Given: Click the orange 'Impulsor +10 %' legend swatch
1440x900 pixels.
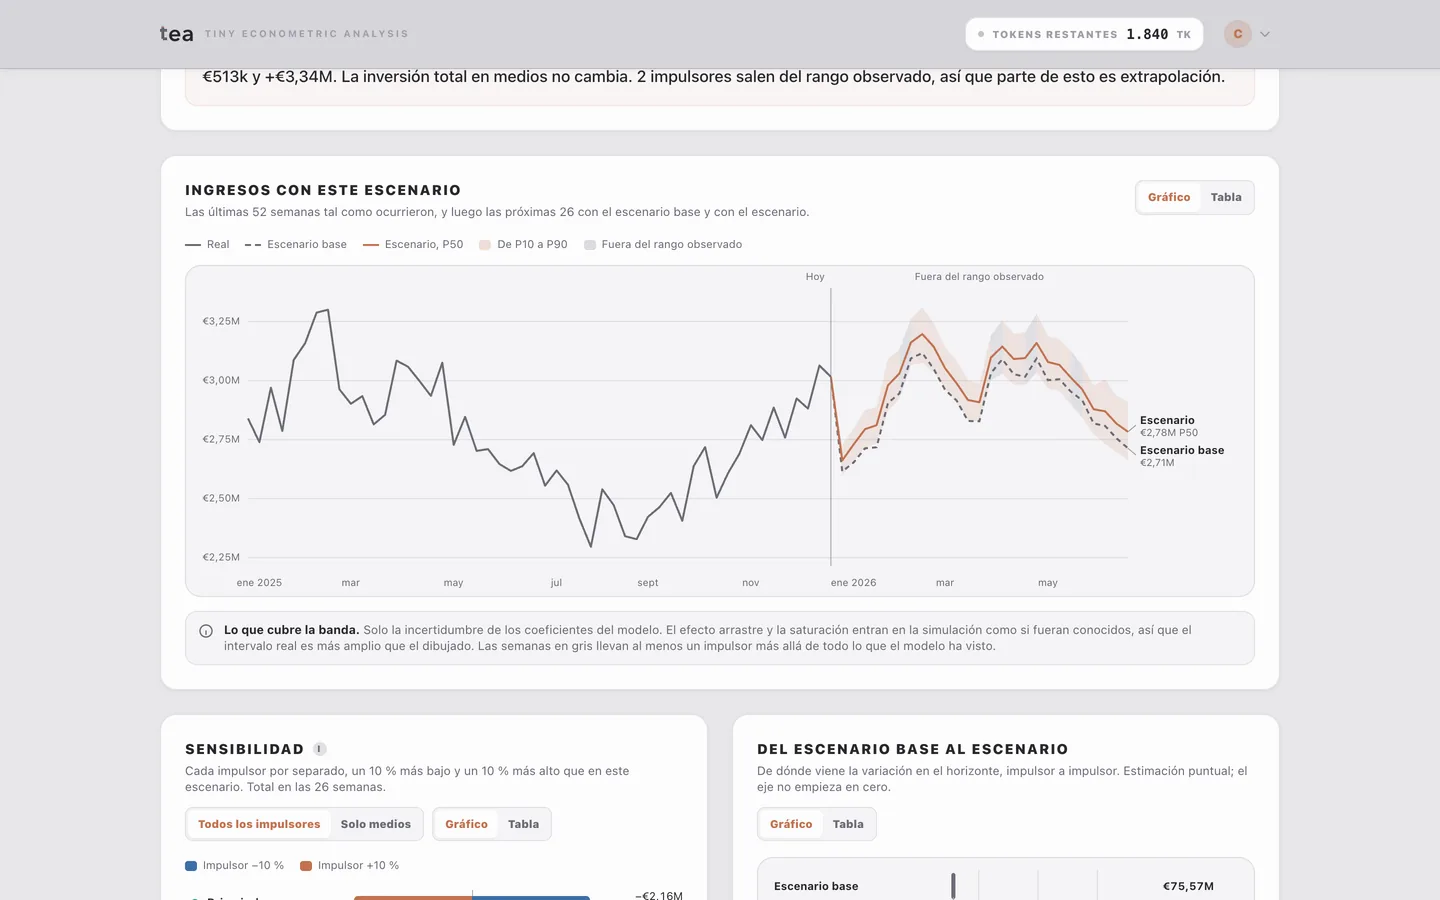Looking at the screenshot, I should click(x=306, y=866).
